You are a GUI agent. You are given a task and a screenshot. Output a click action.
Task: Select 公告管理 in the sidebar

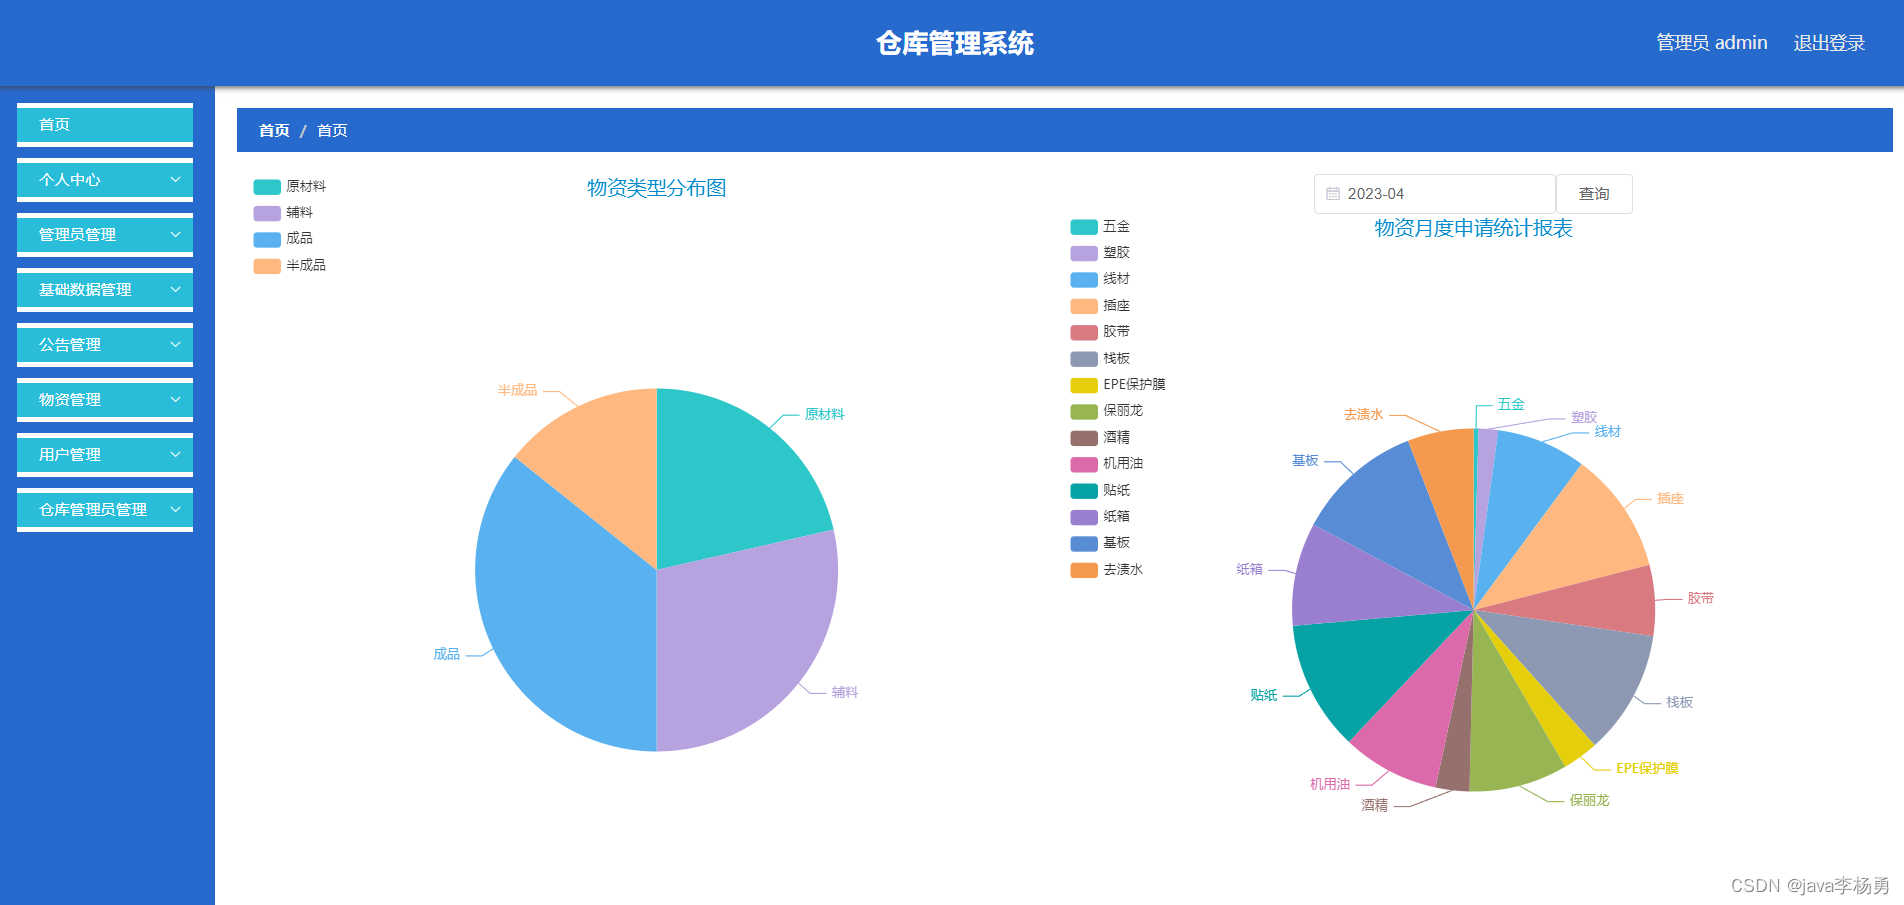click(x=104, y=344)
